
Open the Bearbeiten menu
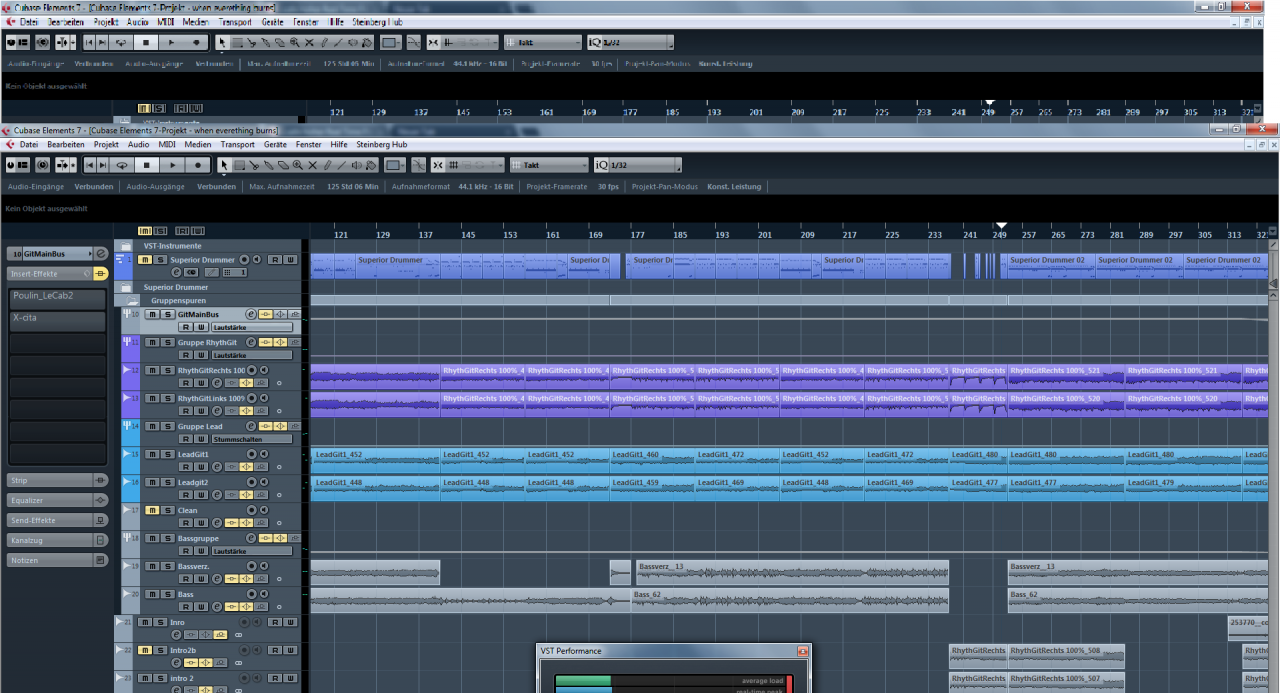(x=66, y=144)
